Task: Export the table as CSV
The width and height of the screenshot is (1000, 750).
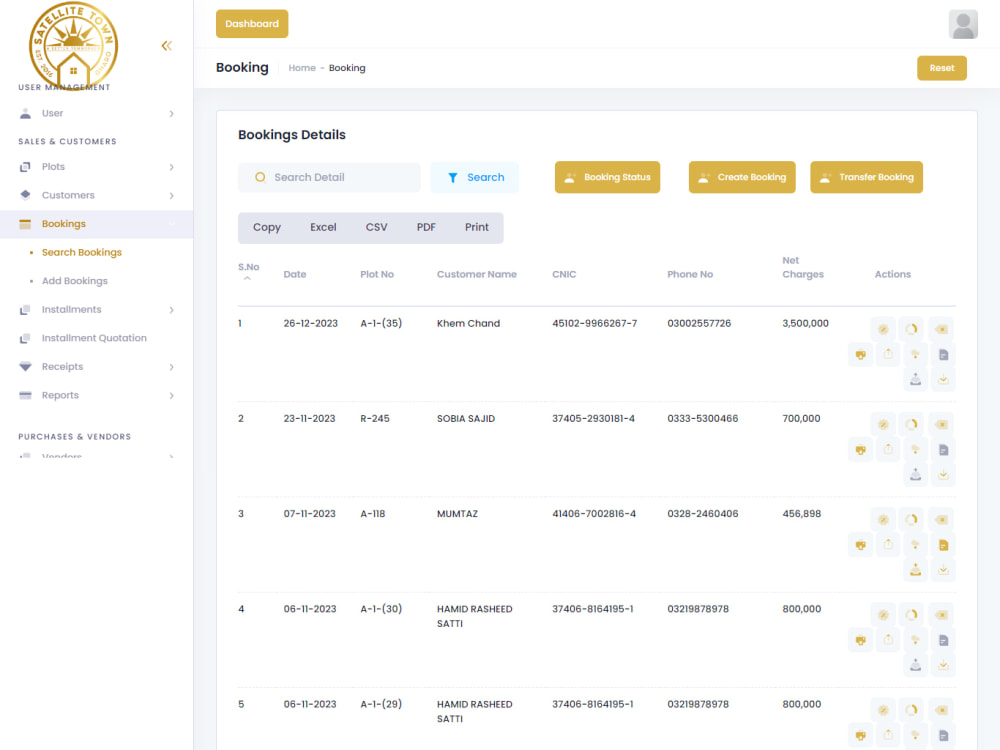Action: point(376,228)
